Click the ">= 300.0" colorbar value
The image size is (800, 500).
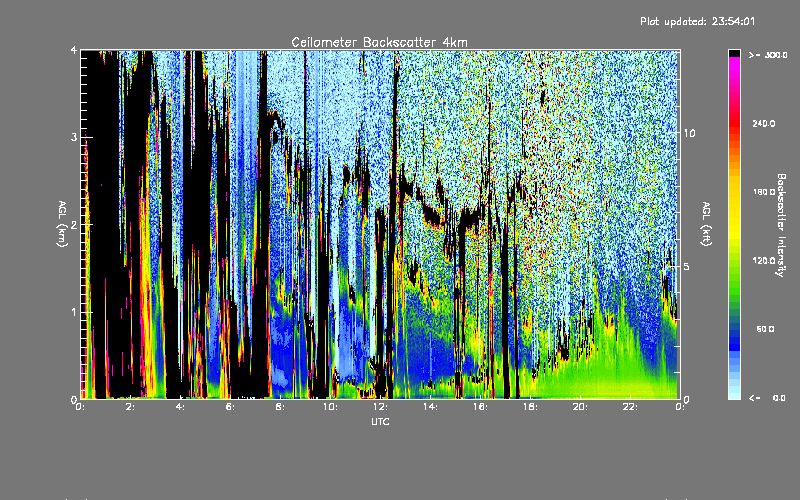(768, 55)
